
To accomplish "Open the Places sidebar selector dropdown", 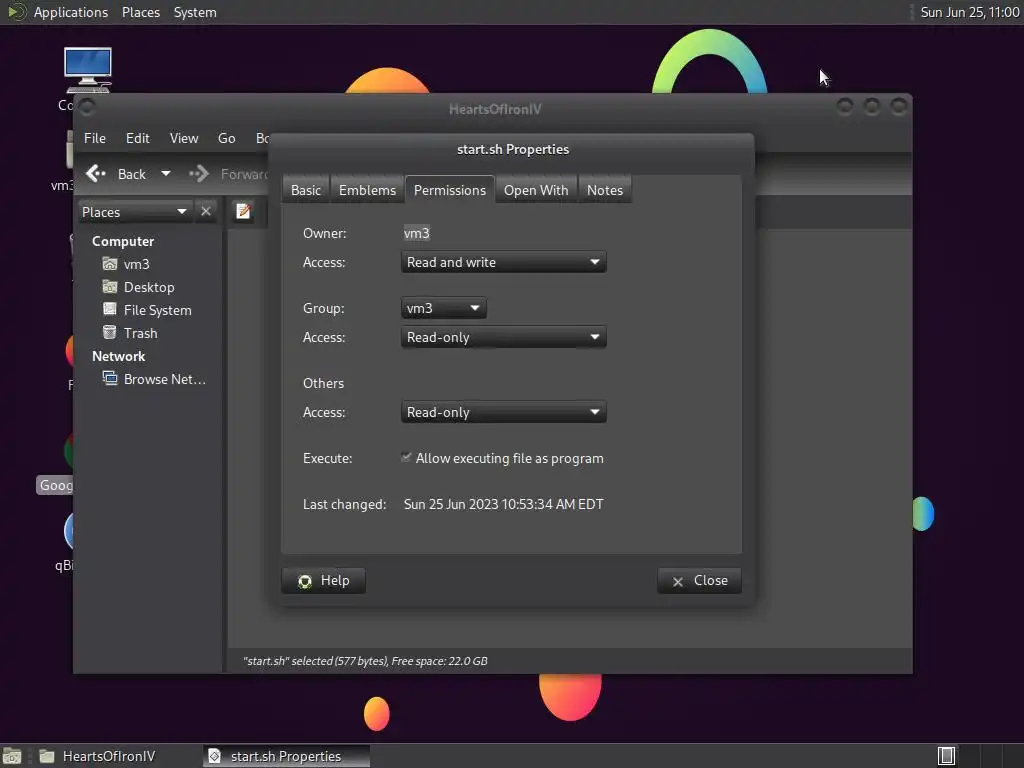I will pos(135,212).
